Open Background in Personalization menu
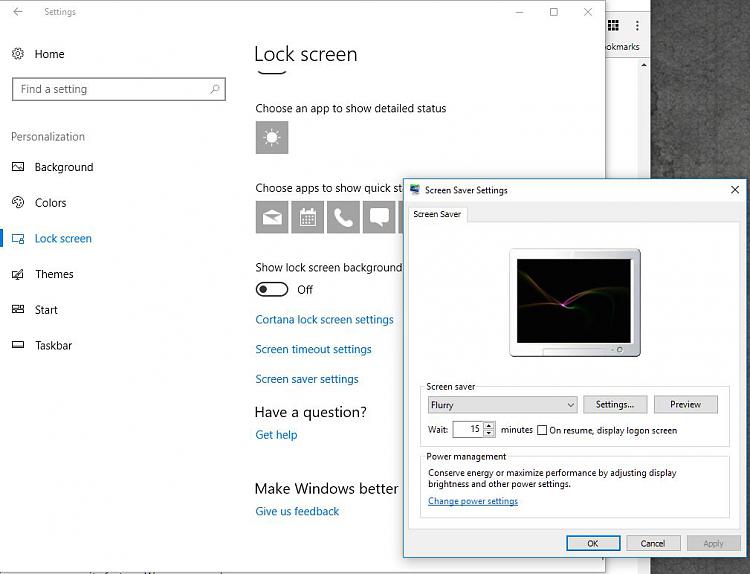The image size is (750, 574). pos(64,167)
